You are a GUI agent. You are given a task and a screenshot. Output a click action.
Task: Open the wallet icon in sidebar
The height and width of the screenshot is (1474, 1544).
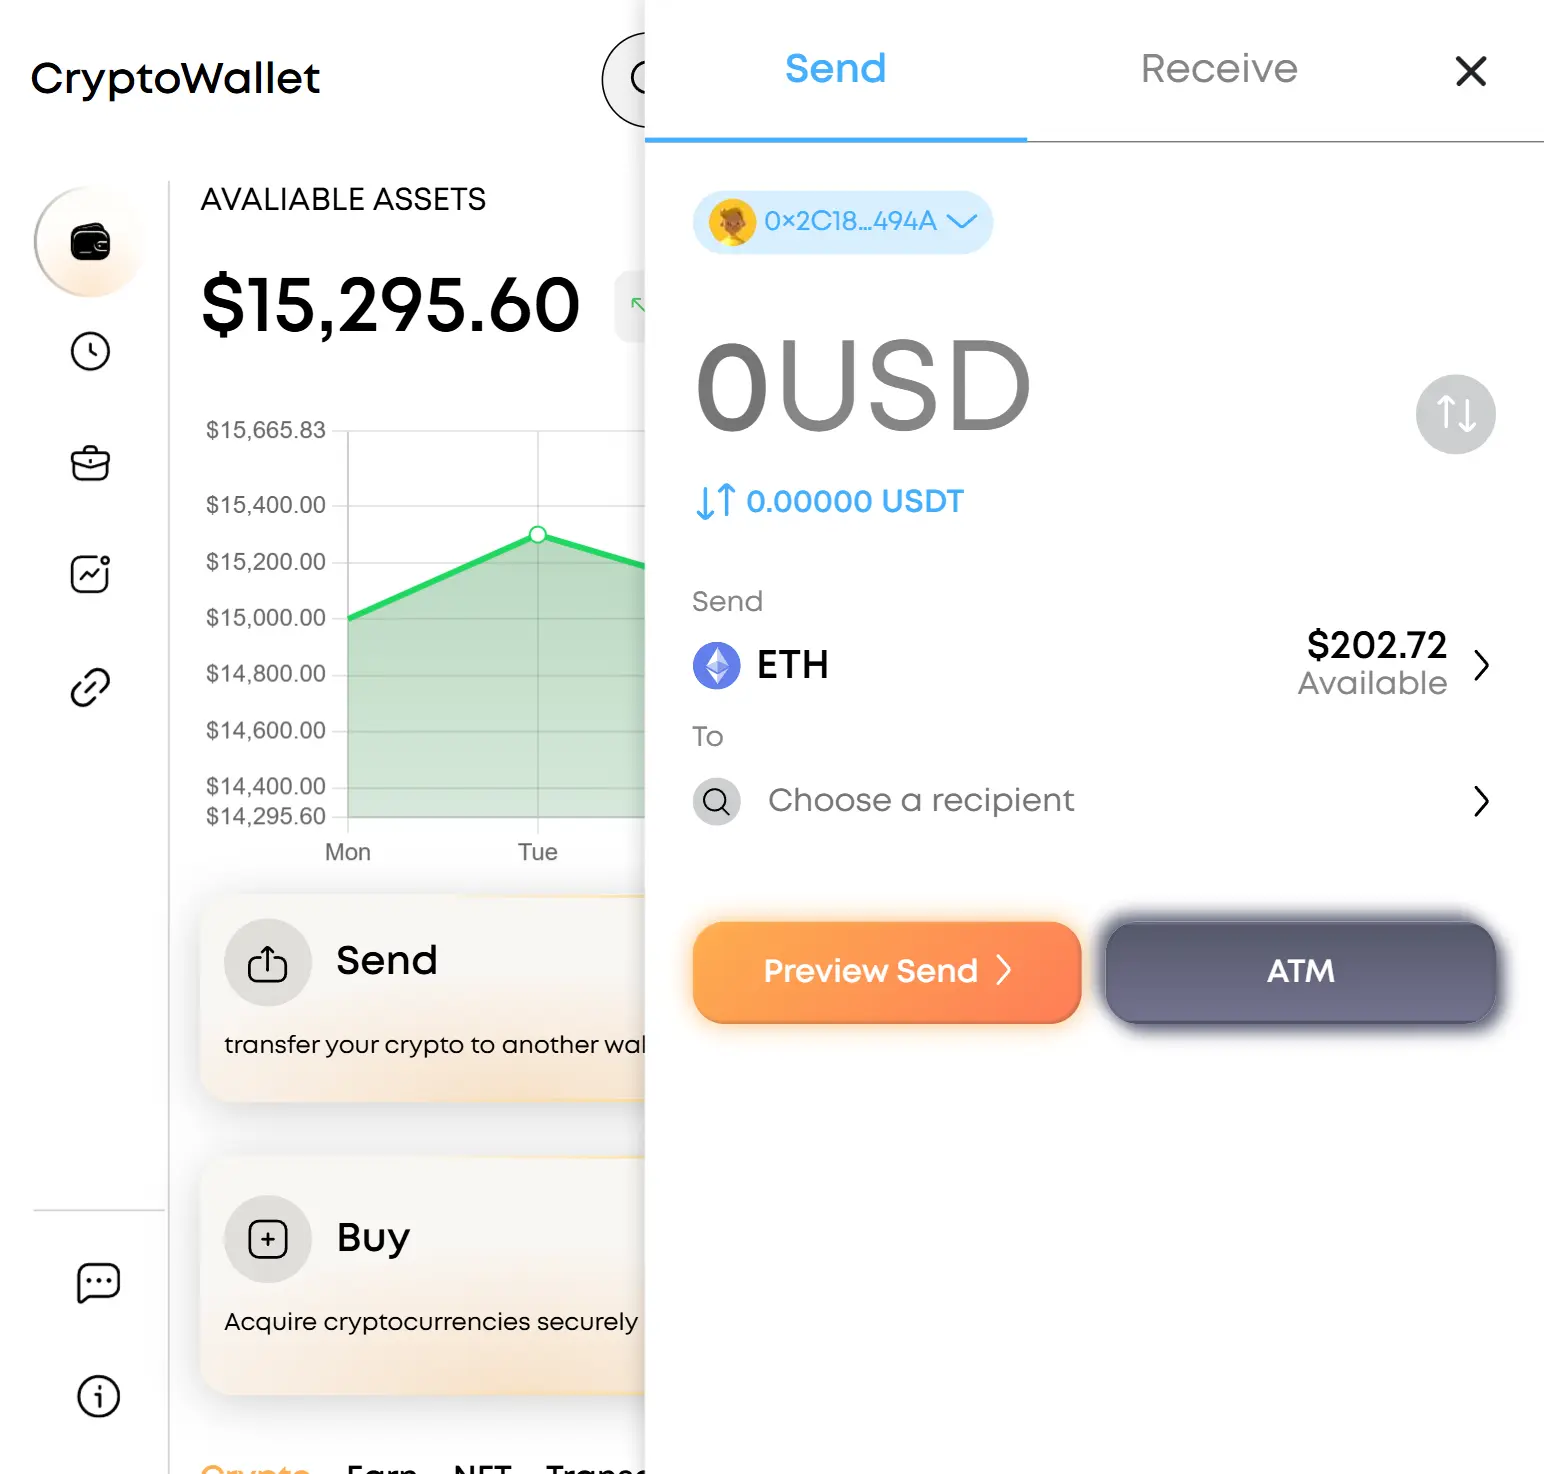point(90,242)
